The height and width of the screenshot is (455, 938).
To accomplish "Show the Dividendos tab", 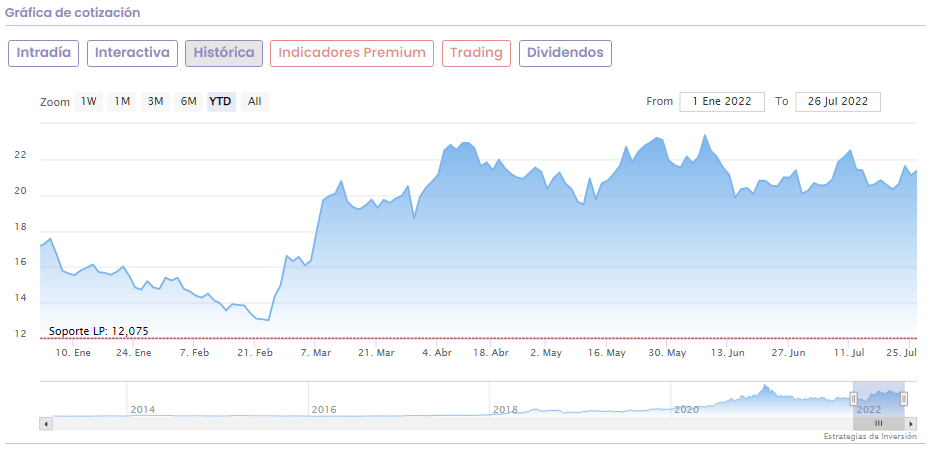I will 565,53.
